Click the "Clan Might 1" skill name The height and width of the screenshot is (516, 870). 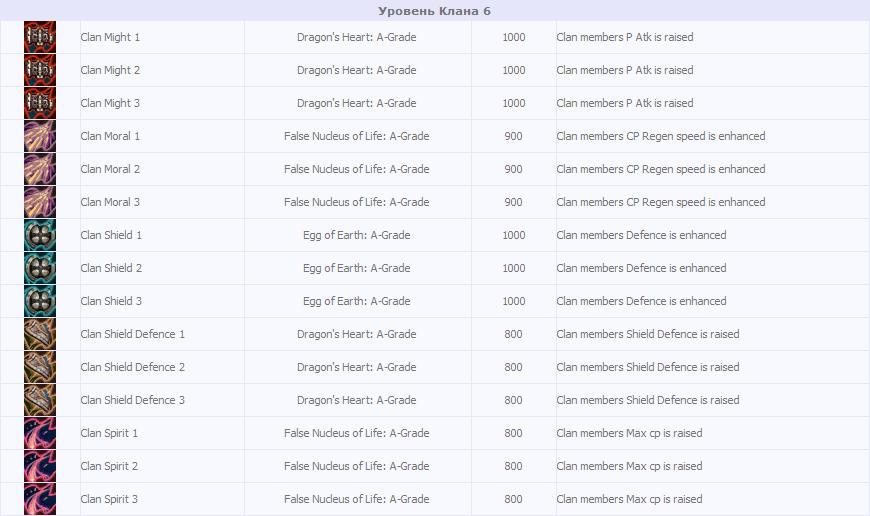110,37
